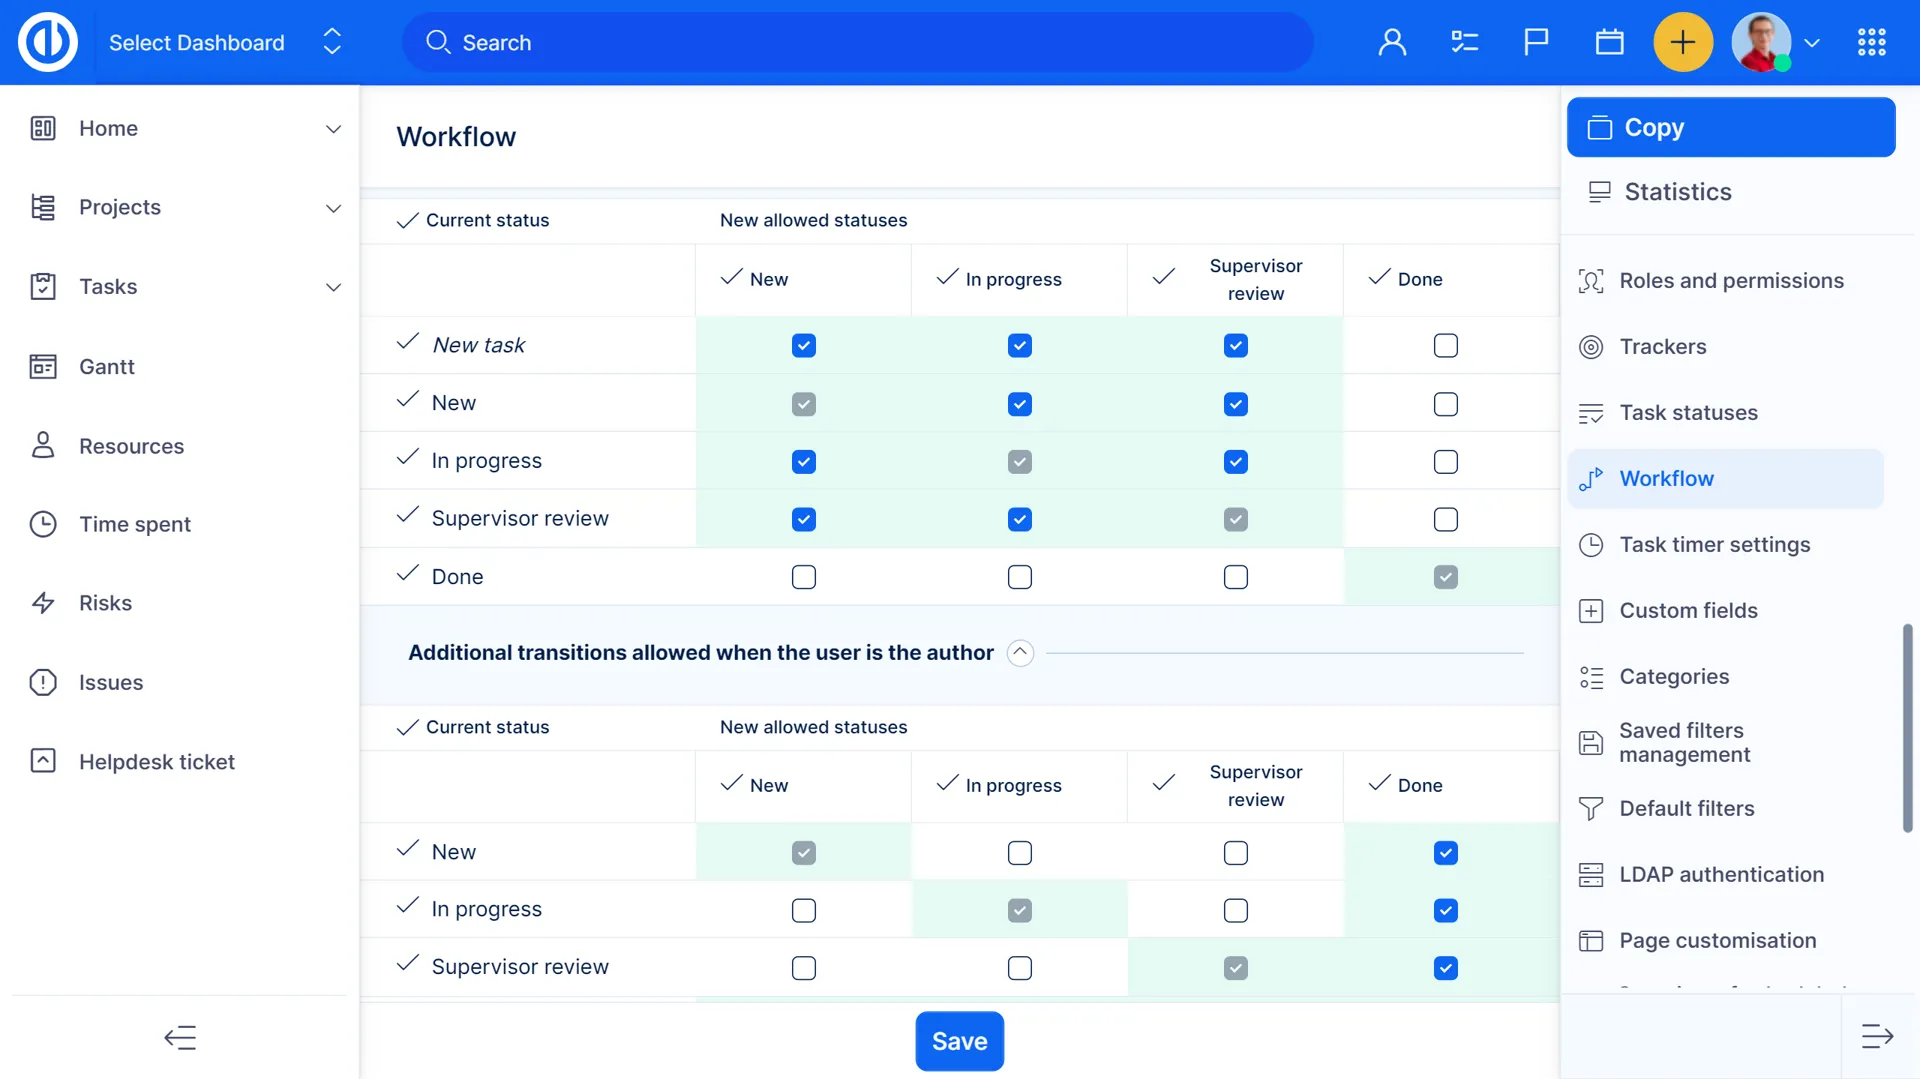
Task: Check New checkbox in the Done row
Action: coord(803,577)
